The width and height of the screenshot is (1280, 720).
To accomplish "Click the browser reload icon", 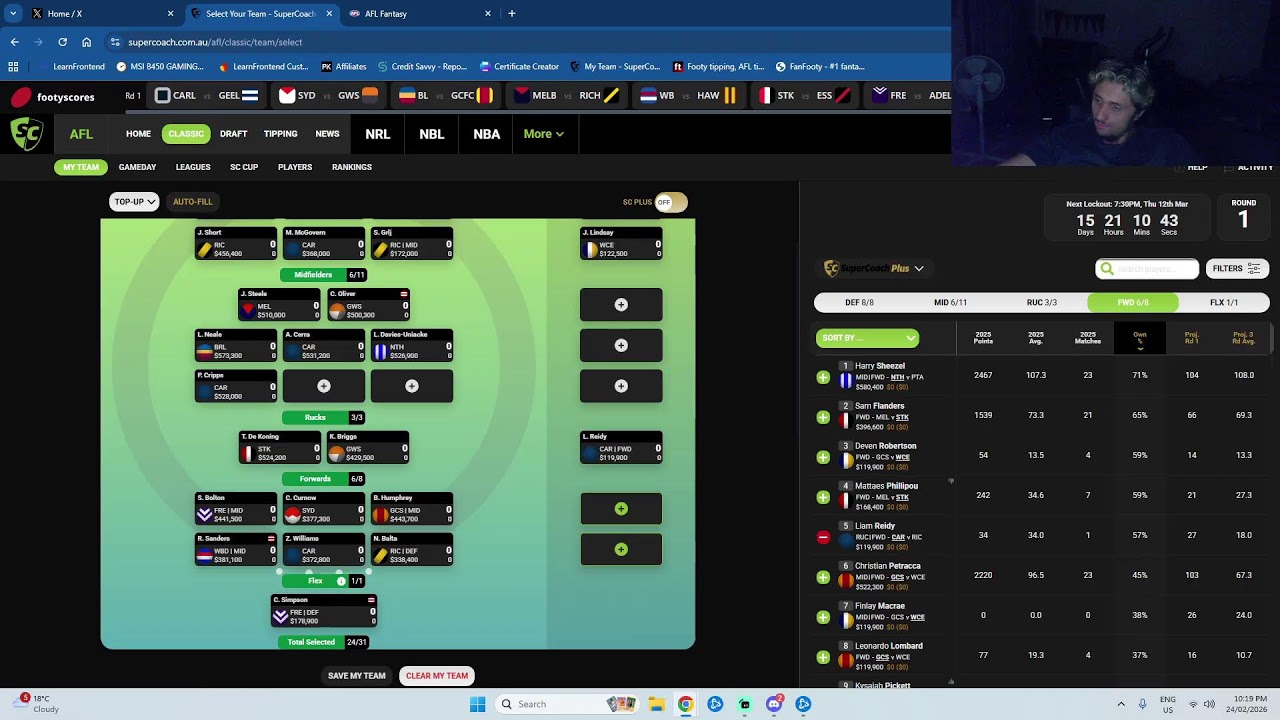I will (x=62, y=42).
